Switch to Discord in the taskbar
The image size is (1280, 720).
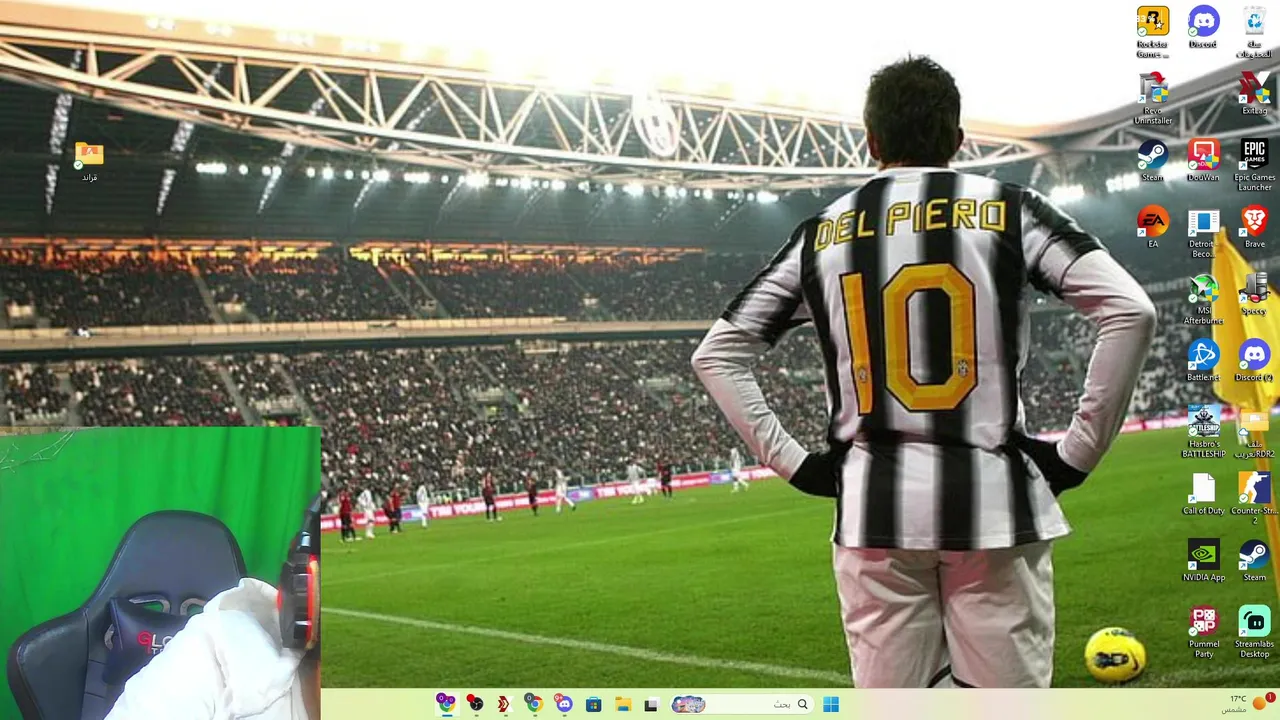pyautogui.click(x=564, y=704)
